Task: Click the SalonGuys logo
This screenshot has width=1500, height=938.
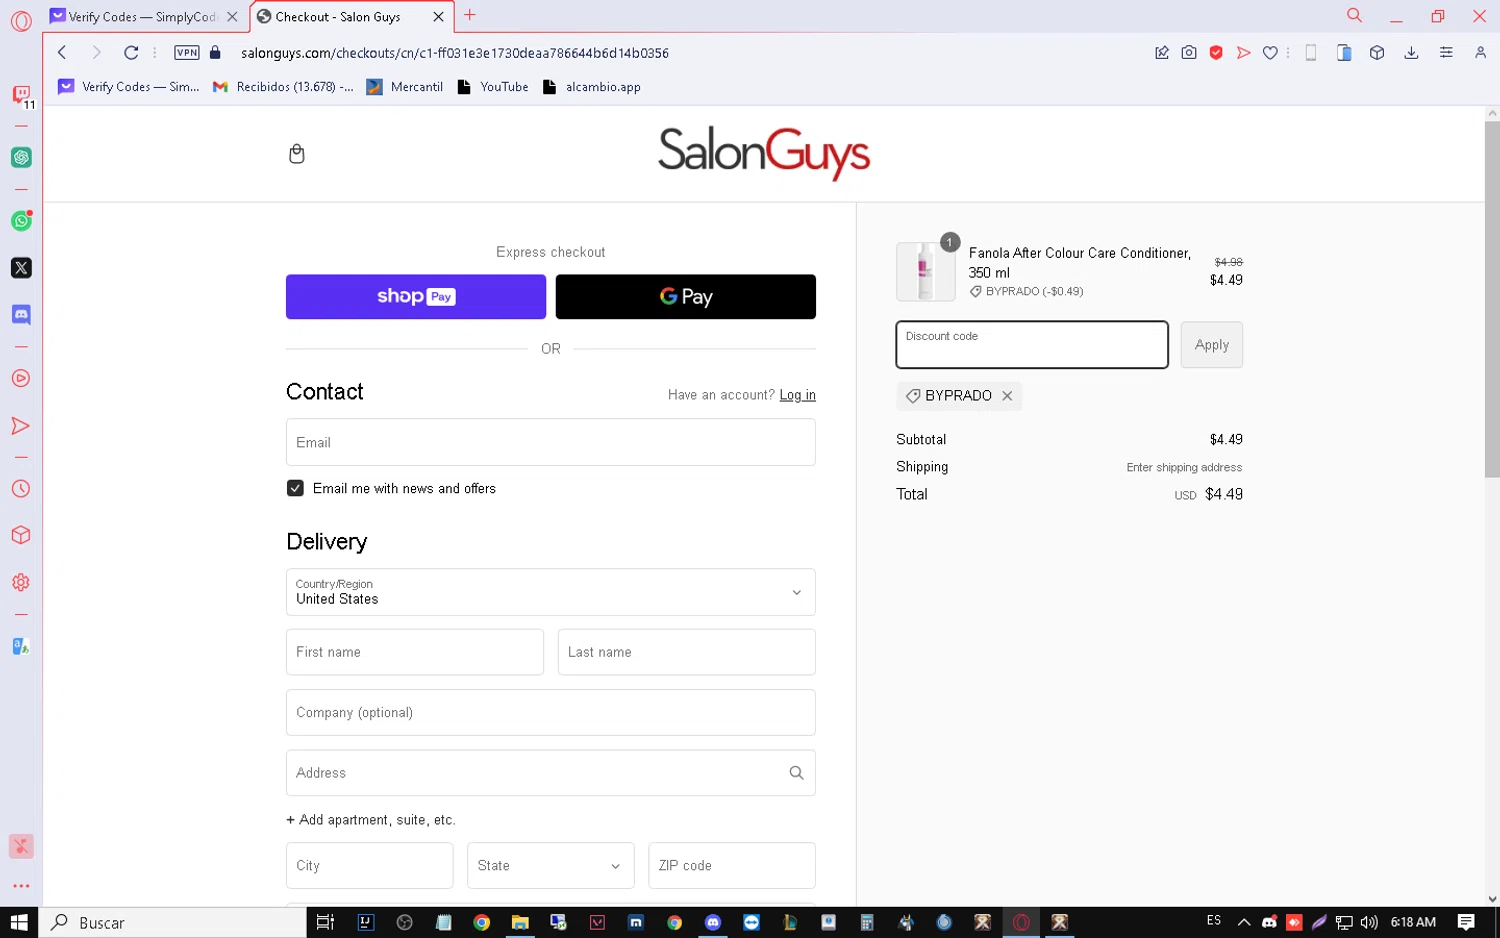Action: (x=764, y=153)
